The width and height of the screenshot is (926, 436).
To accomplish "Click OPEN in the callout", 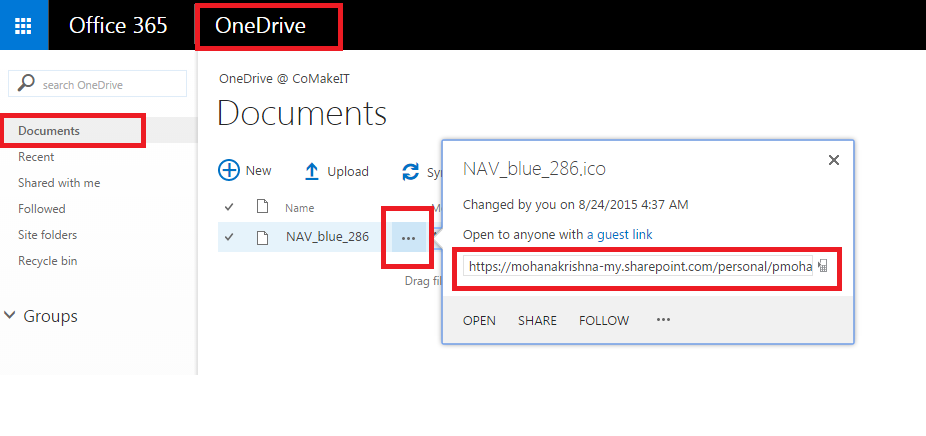I will [x=480, y=320].
